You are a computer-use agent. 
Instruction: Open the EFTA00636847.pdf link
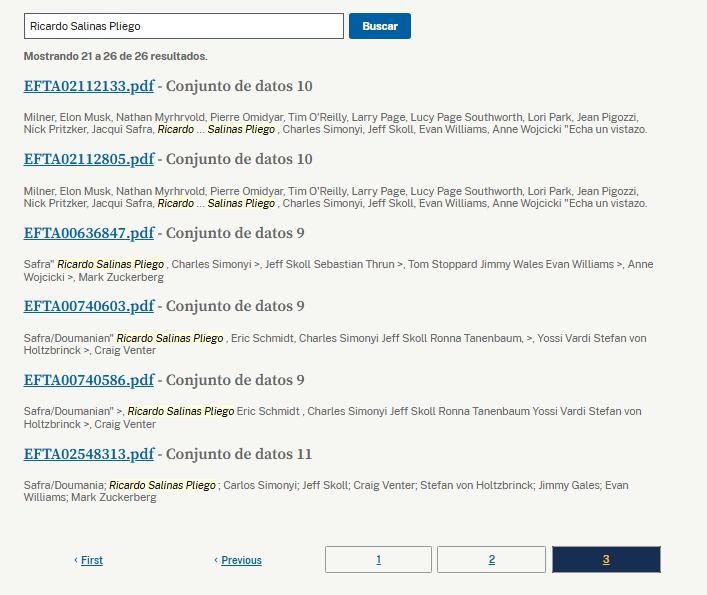pos(89,233)
